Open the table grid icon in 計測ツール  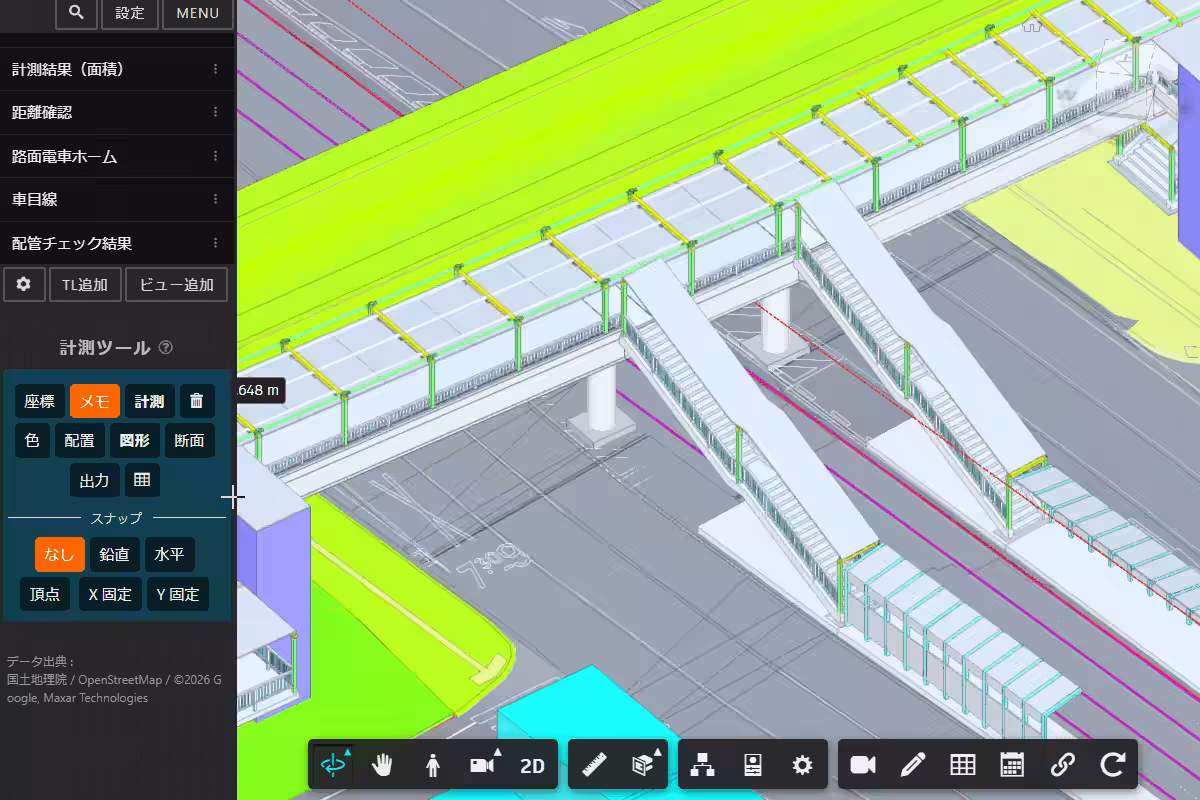click(x=142, y=481)
